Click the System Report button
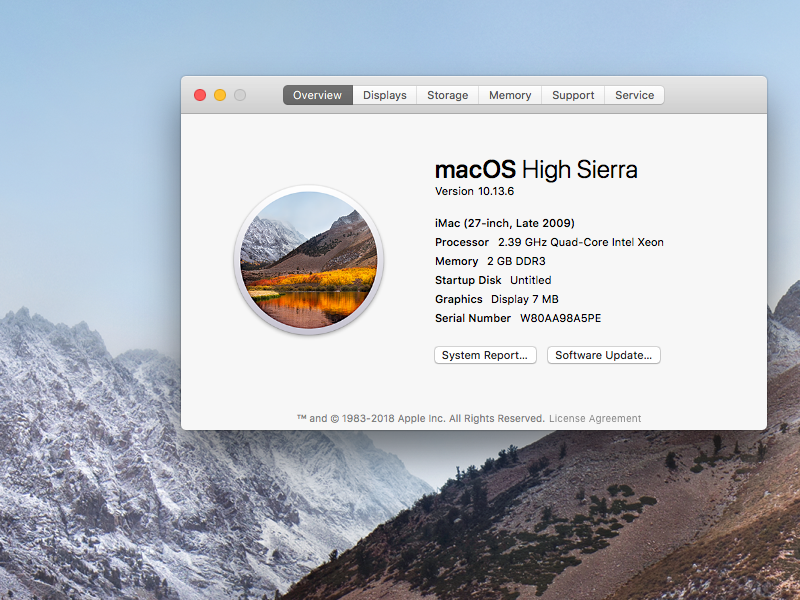 [486, 355]
